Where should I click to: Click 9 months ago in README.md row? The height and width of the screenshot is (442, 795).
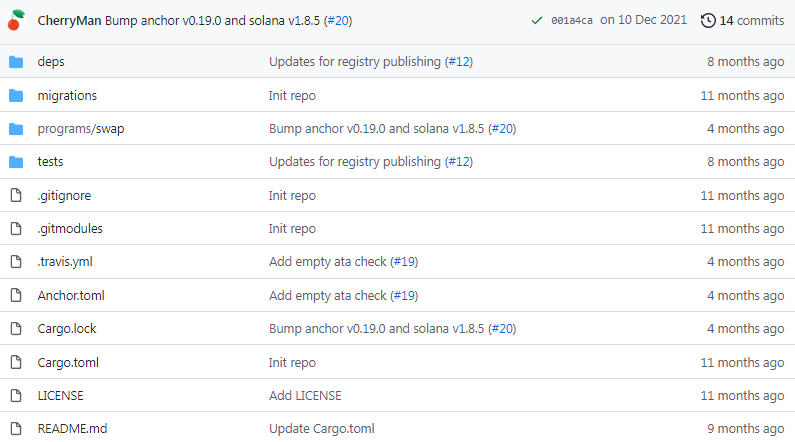(746, 429)
